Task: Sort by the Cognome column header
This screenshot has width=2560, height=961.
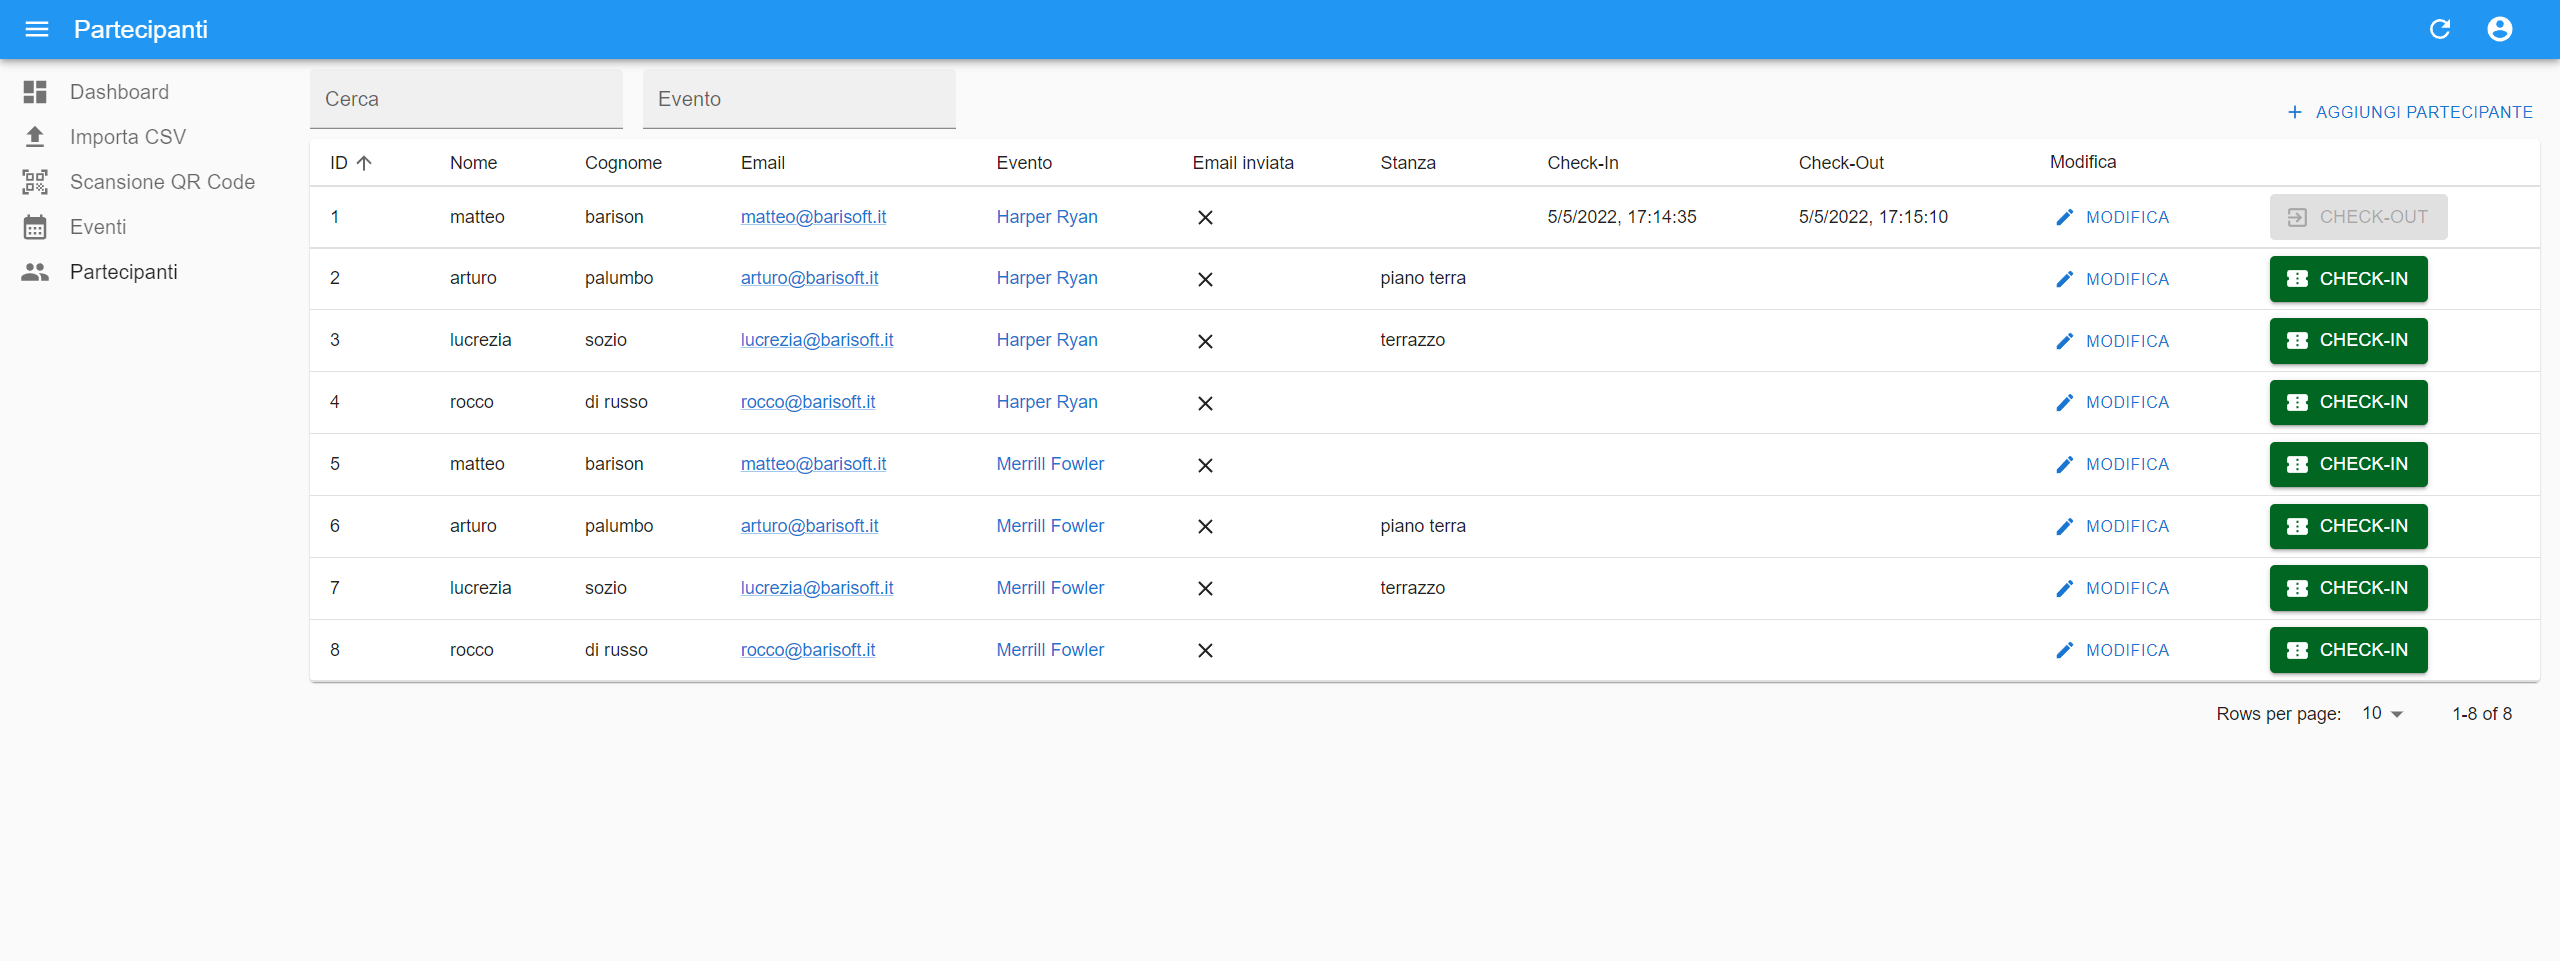Action: [x=623, y=163]
